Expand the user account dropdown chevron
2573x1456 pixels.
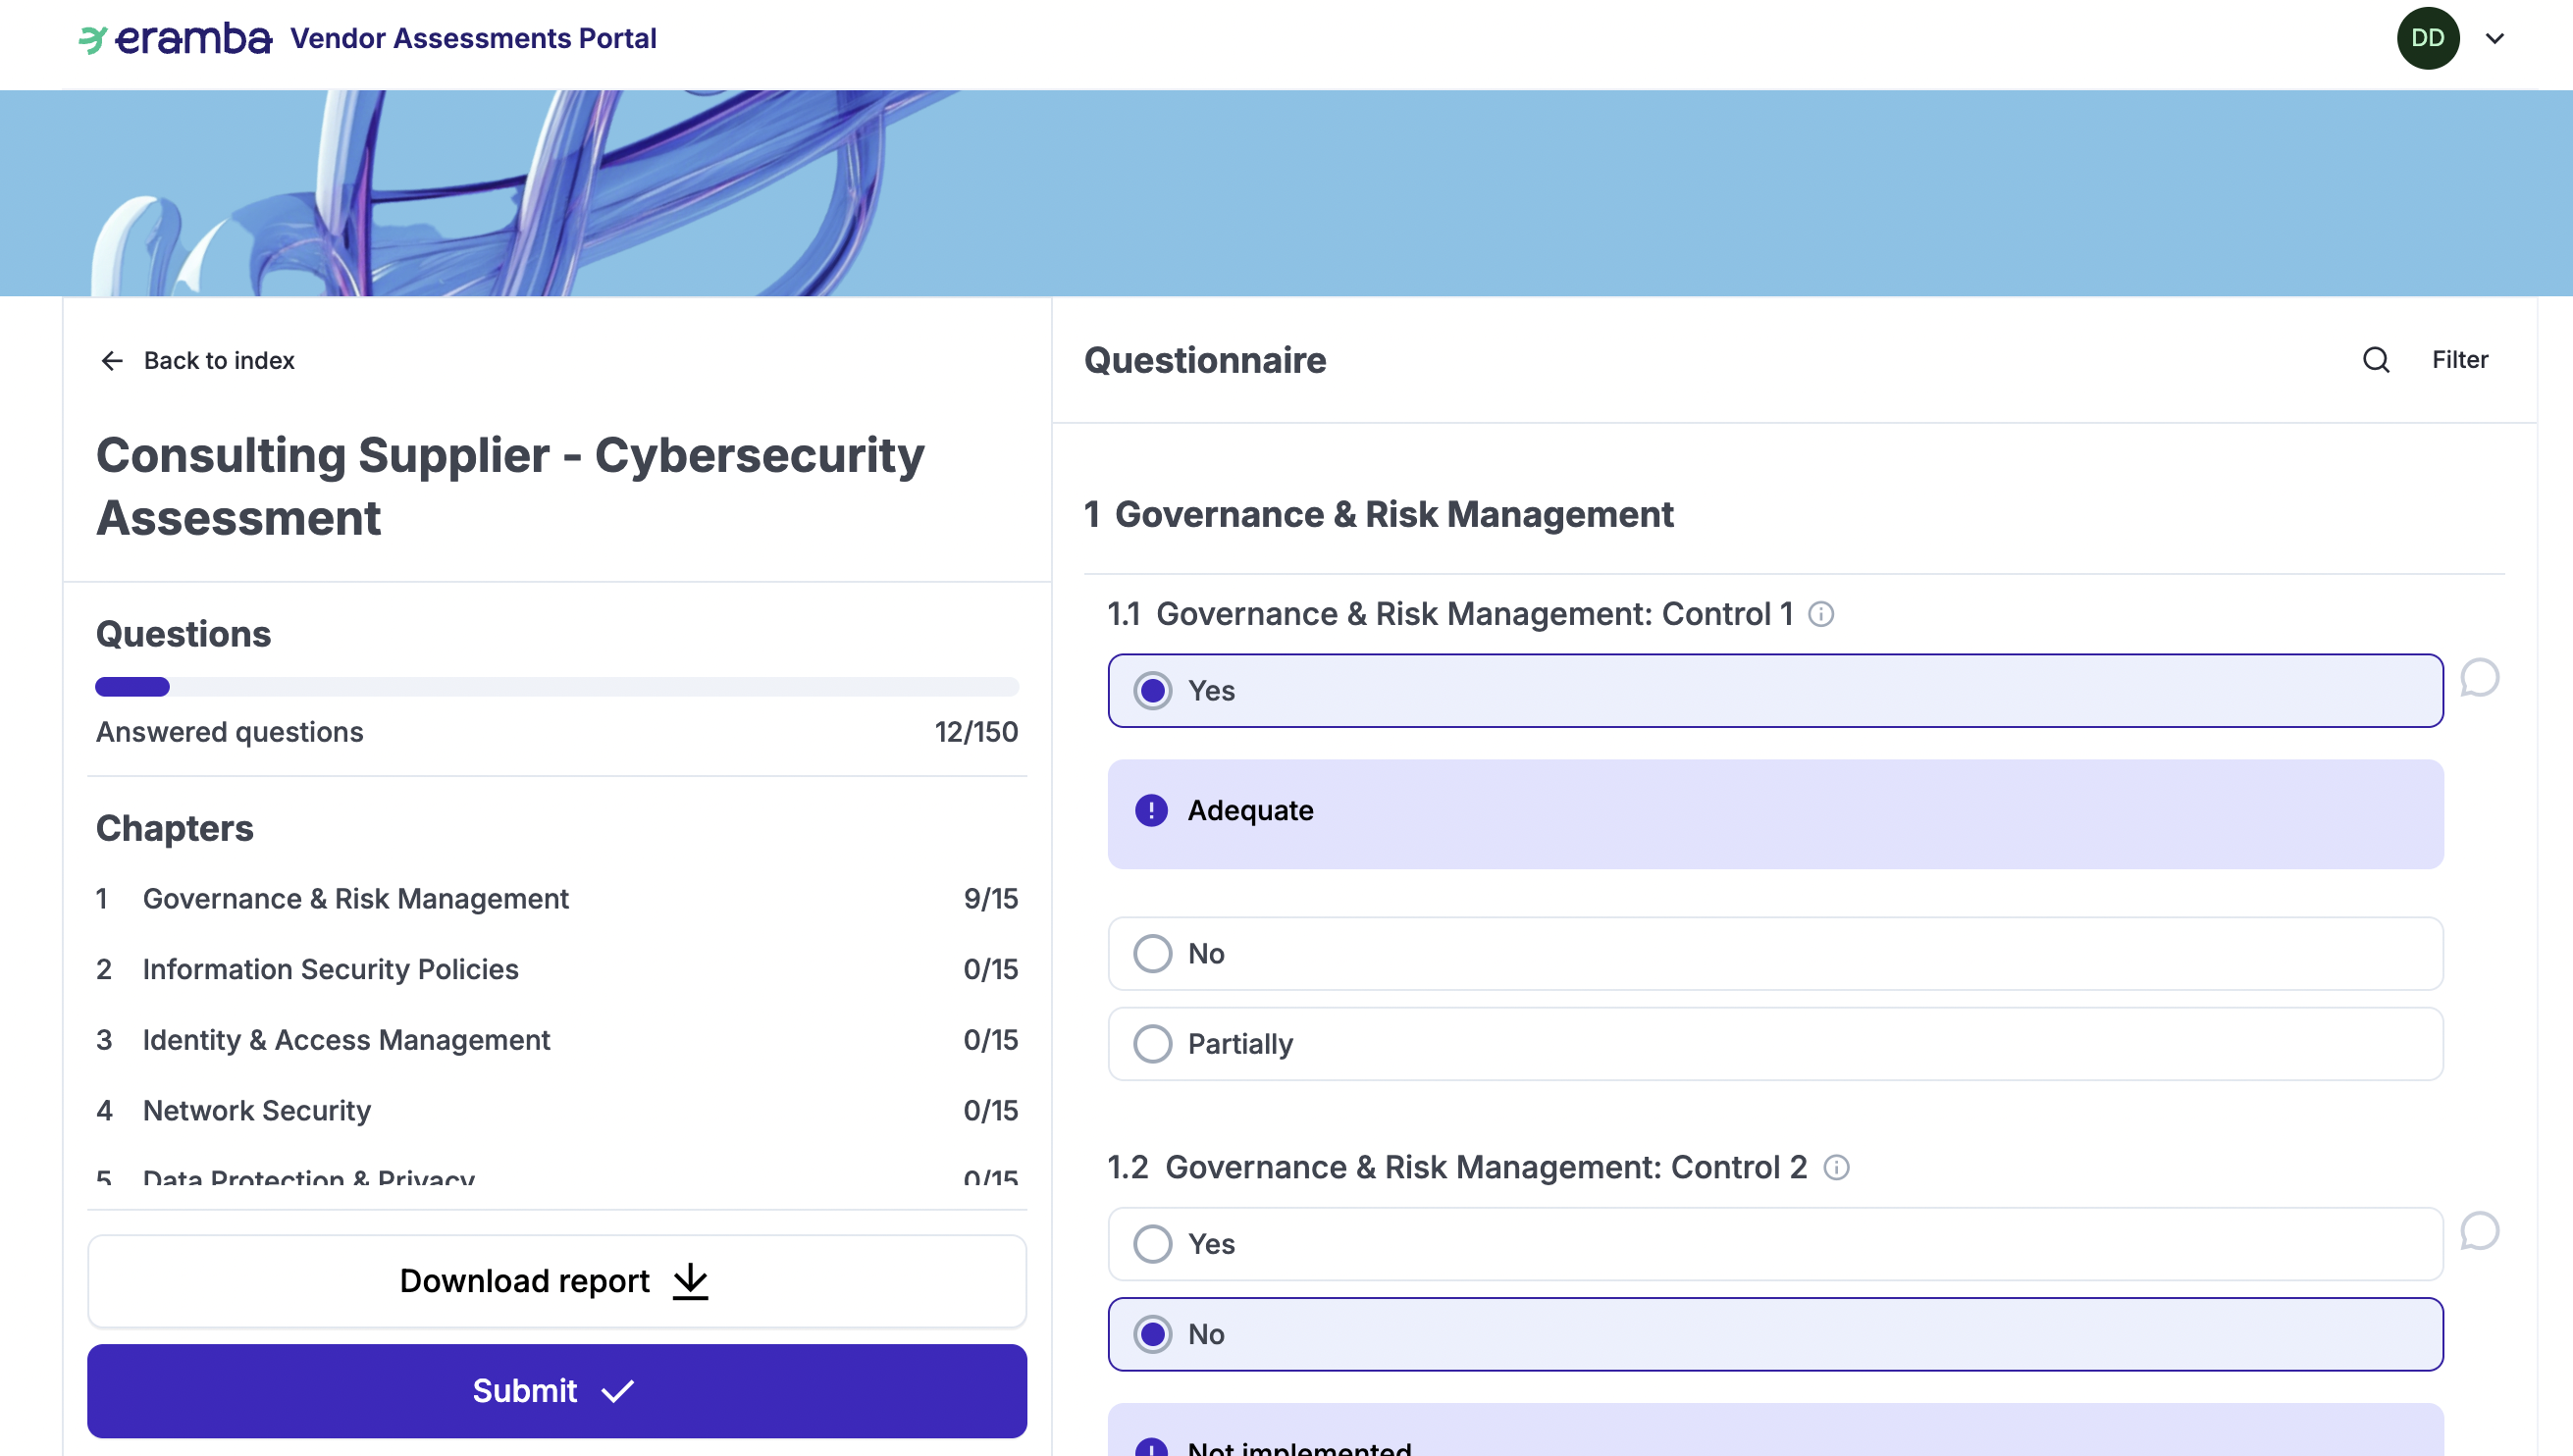pyautogui.click(x=2494, y=39)
